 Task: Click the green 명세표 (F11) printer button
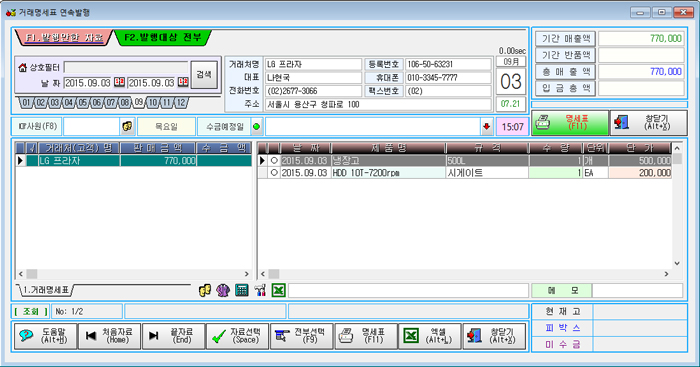click(570, 122)
